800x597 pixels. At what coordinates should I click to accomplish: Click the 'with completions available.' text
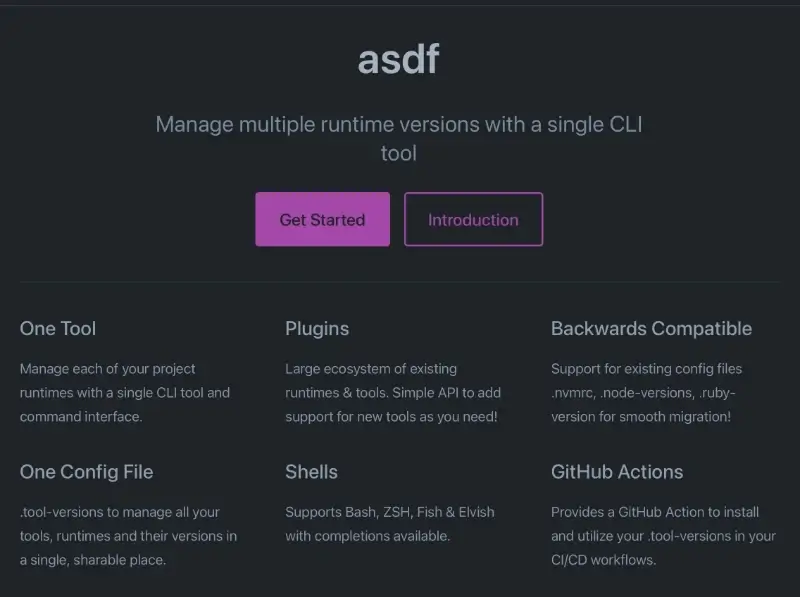click(368, 536)
